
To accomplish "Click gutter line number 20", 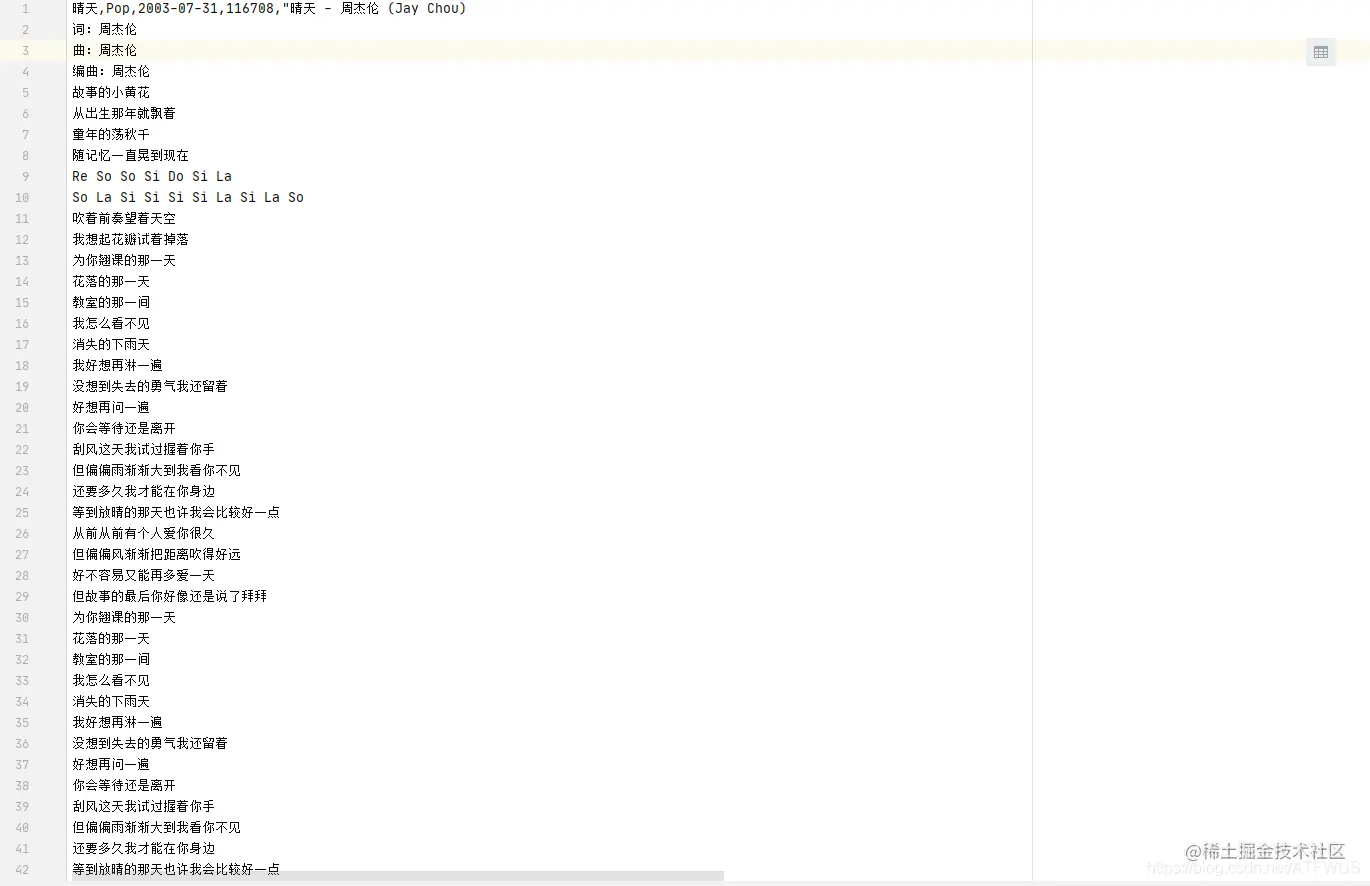I will pos(22,407).
